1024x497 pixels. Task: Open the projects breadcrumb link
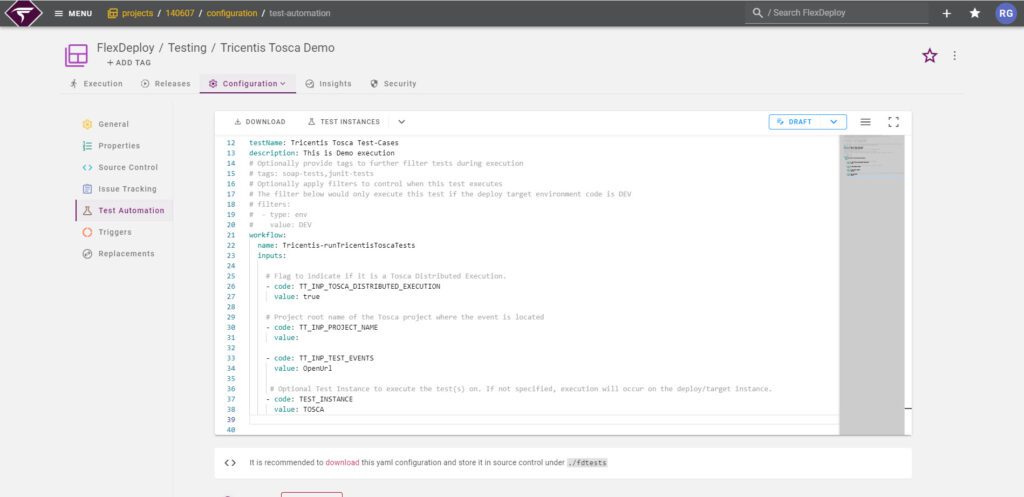click(137, 13)
